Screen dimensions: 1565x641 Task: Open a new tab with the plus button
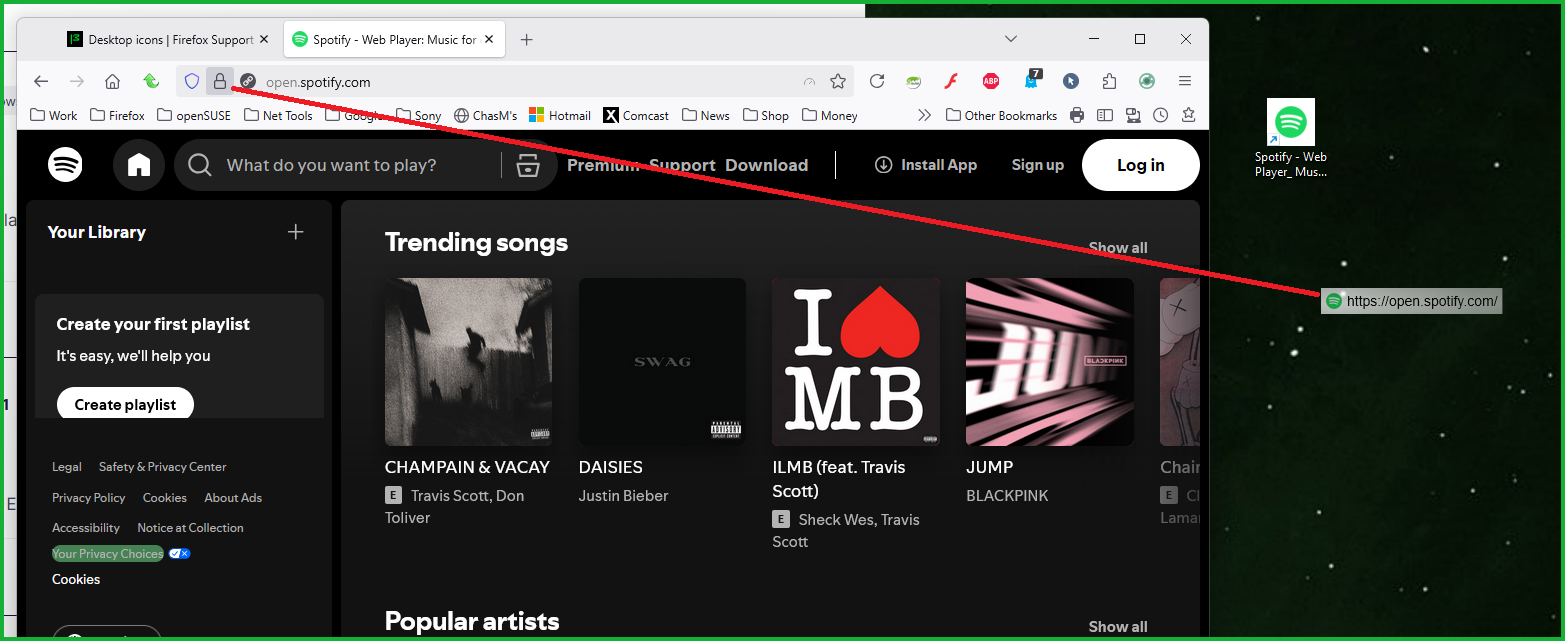527,40
